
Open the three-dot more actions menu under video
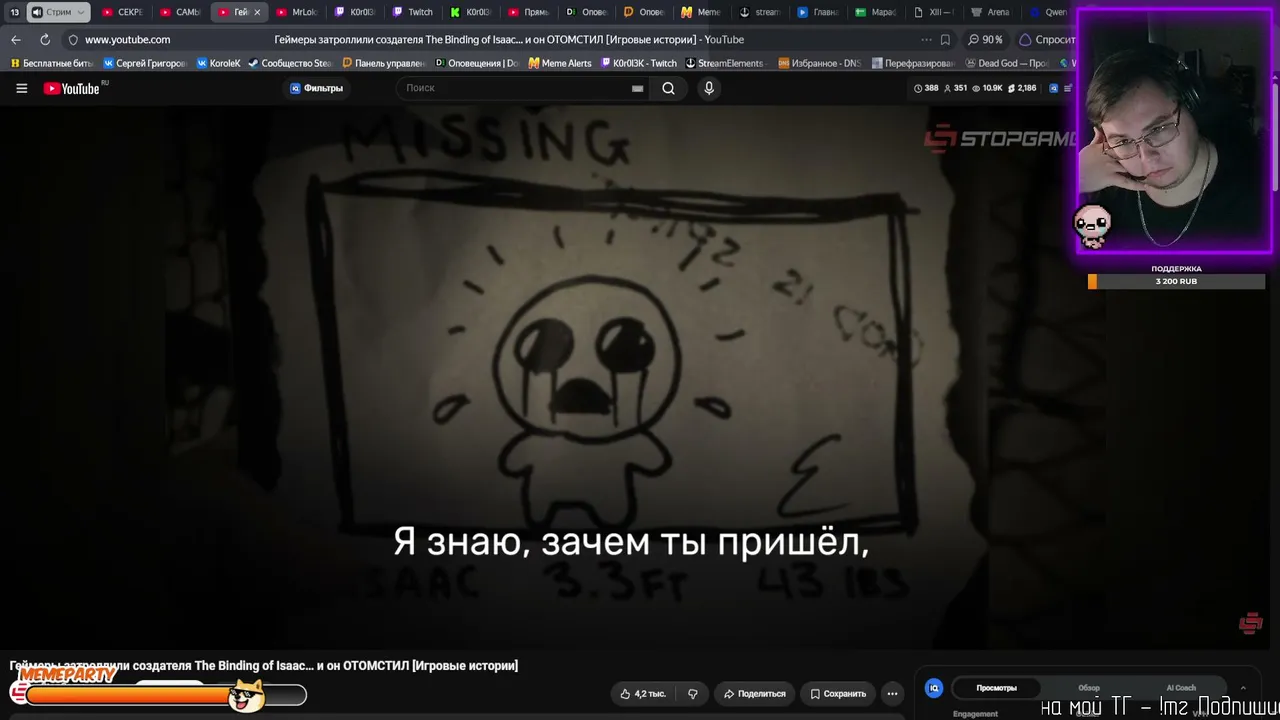[892, 693]
